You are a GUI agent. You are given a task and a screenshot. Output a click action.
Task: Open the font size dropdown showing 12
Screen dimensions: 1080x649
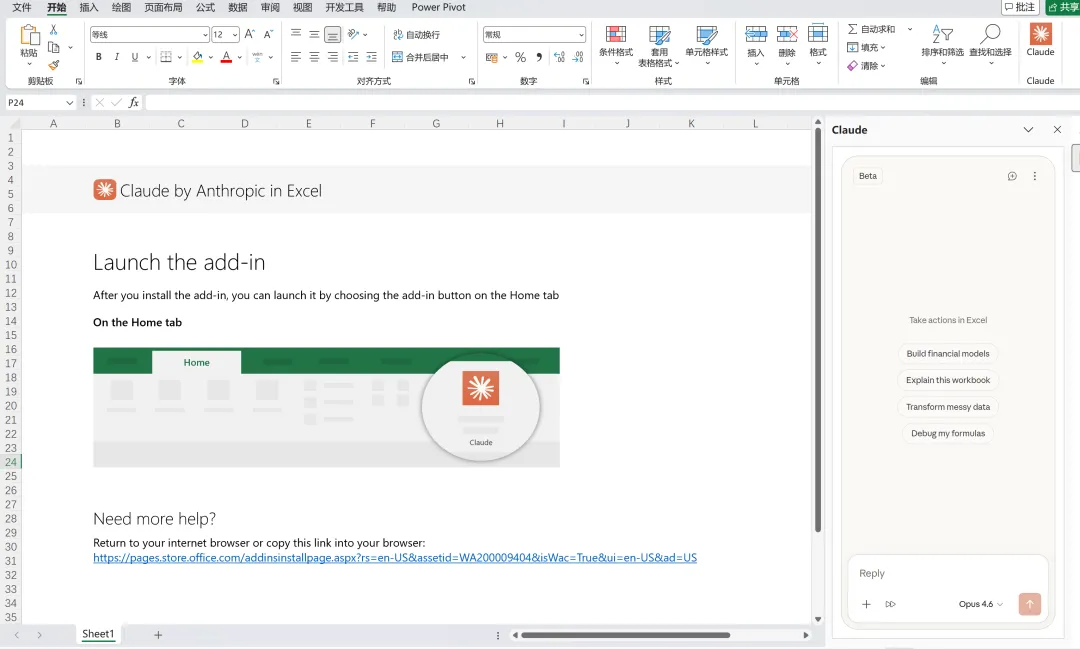[x=235, y=34]
